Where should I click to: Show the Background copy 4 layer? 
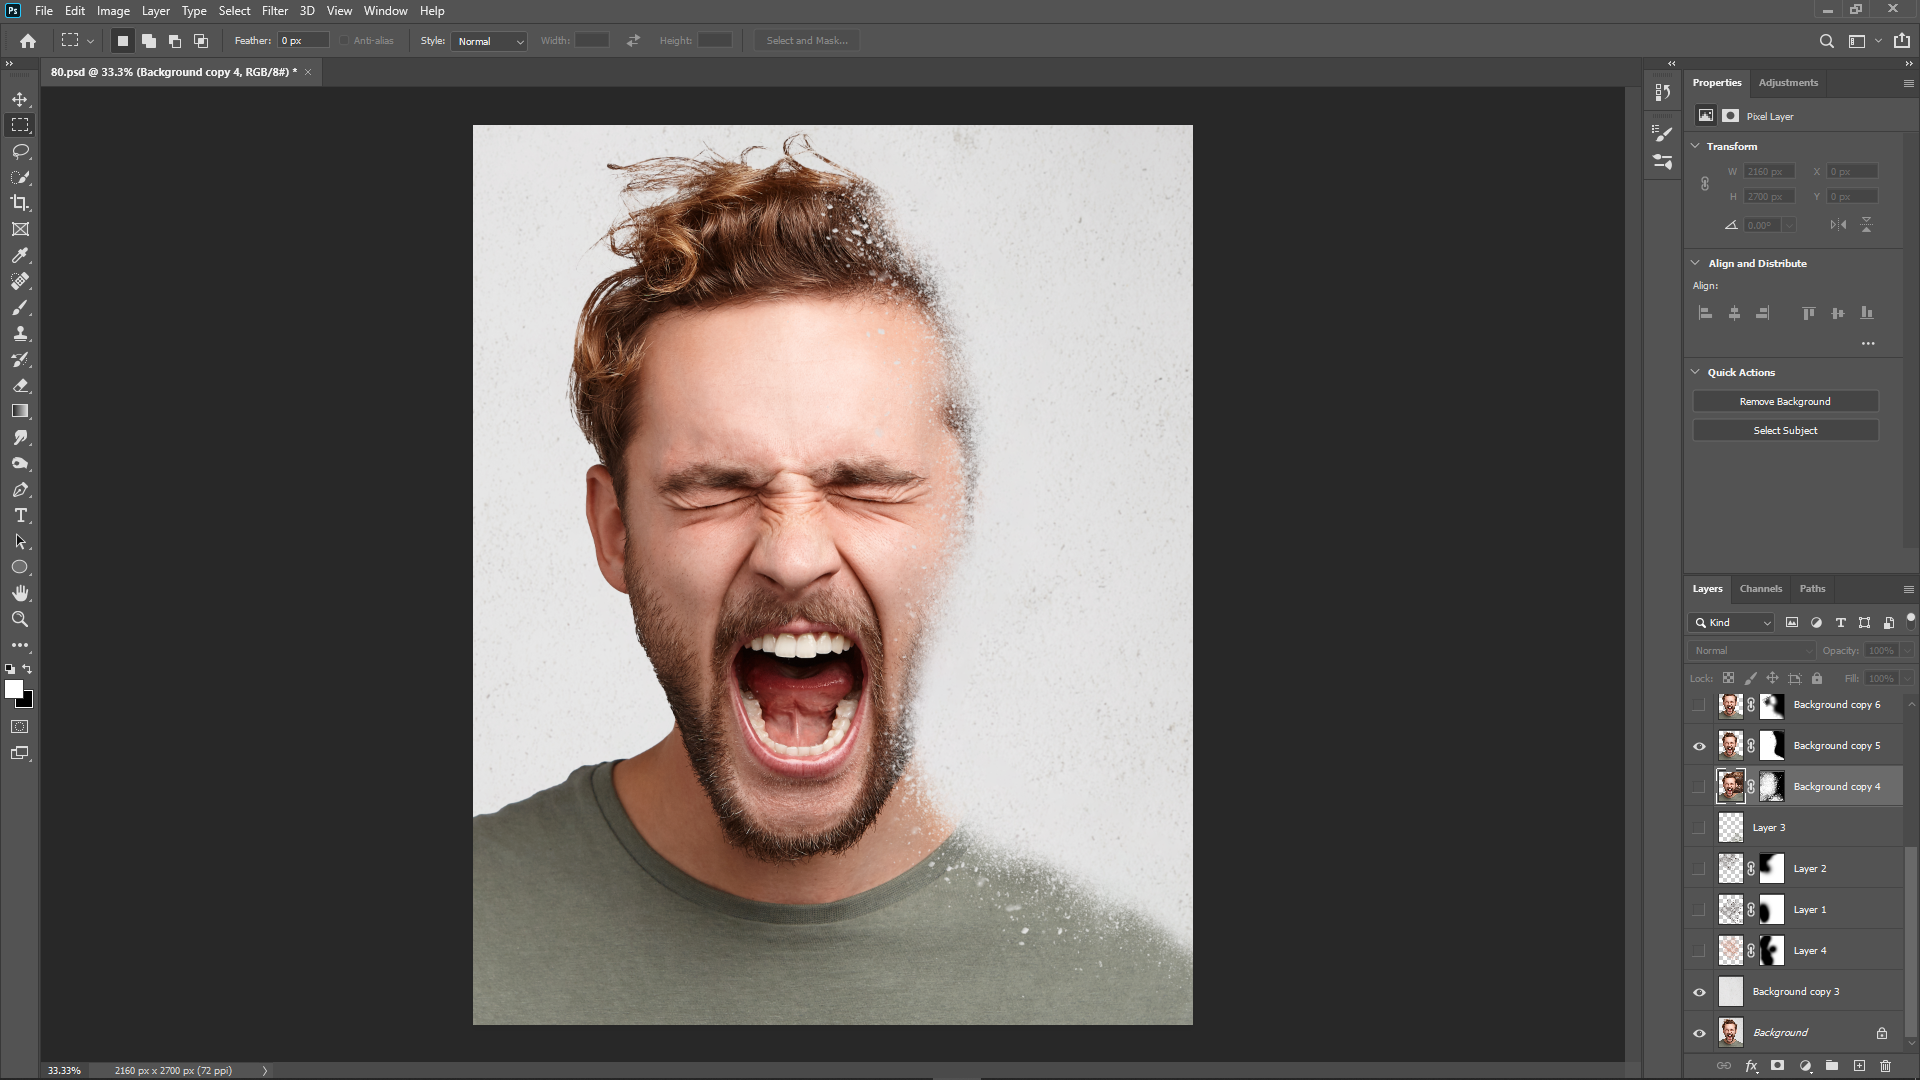(1699, 787)
